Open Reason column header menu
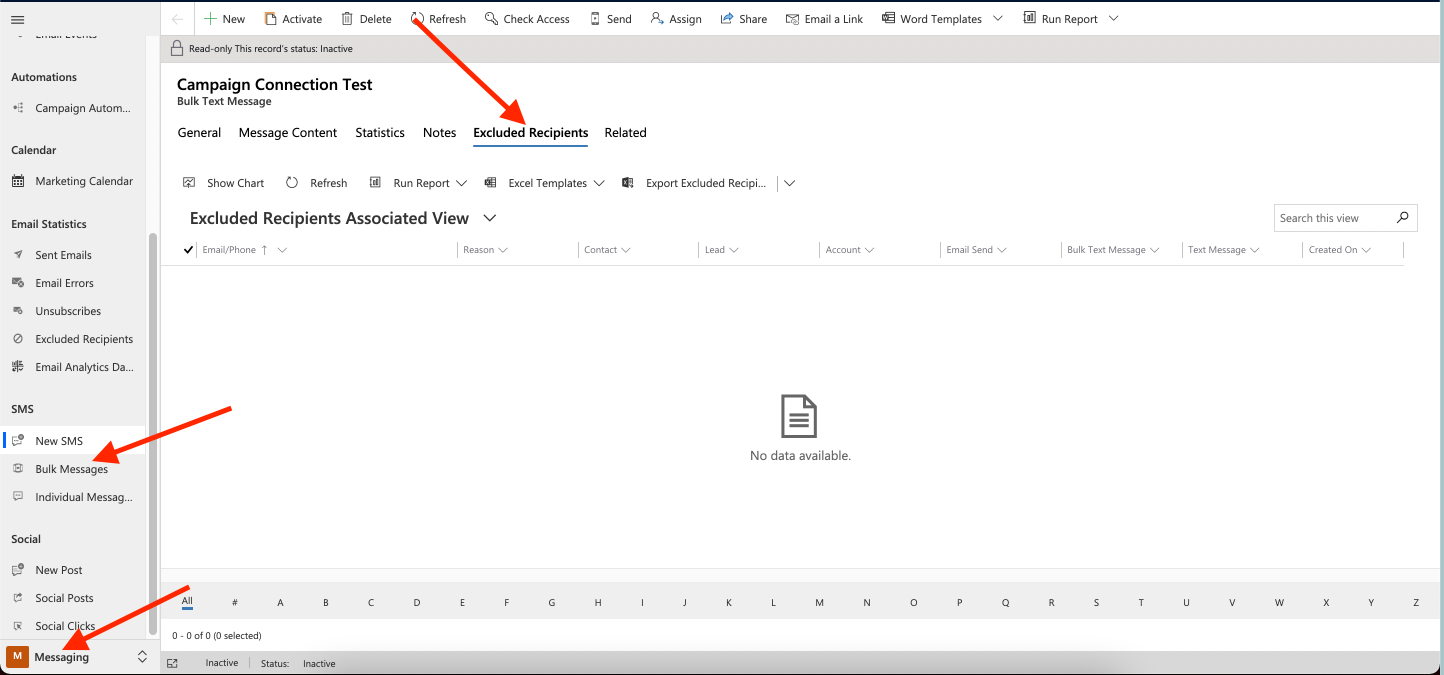 485,250
